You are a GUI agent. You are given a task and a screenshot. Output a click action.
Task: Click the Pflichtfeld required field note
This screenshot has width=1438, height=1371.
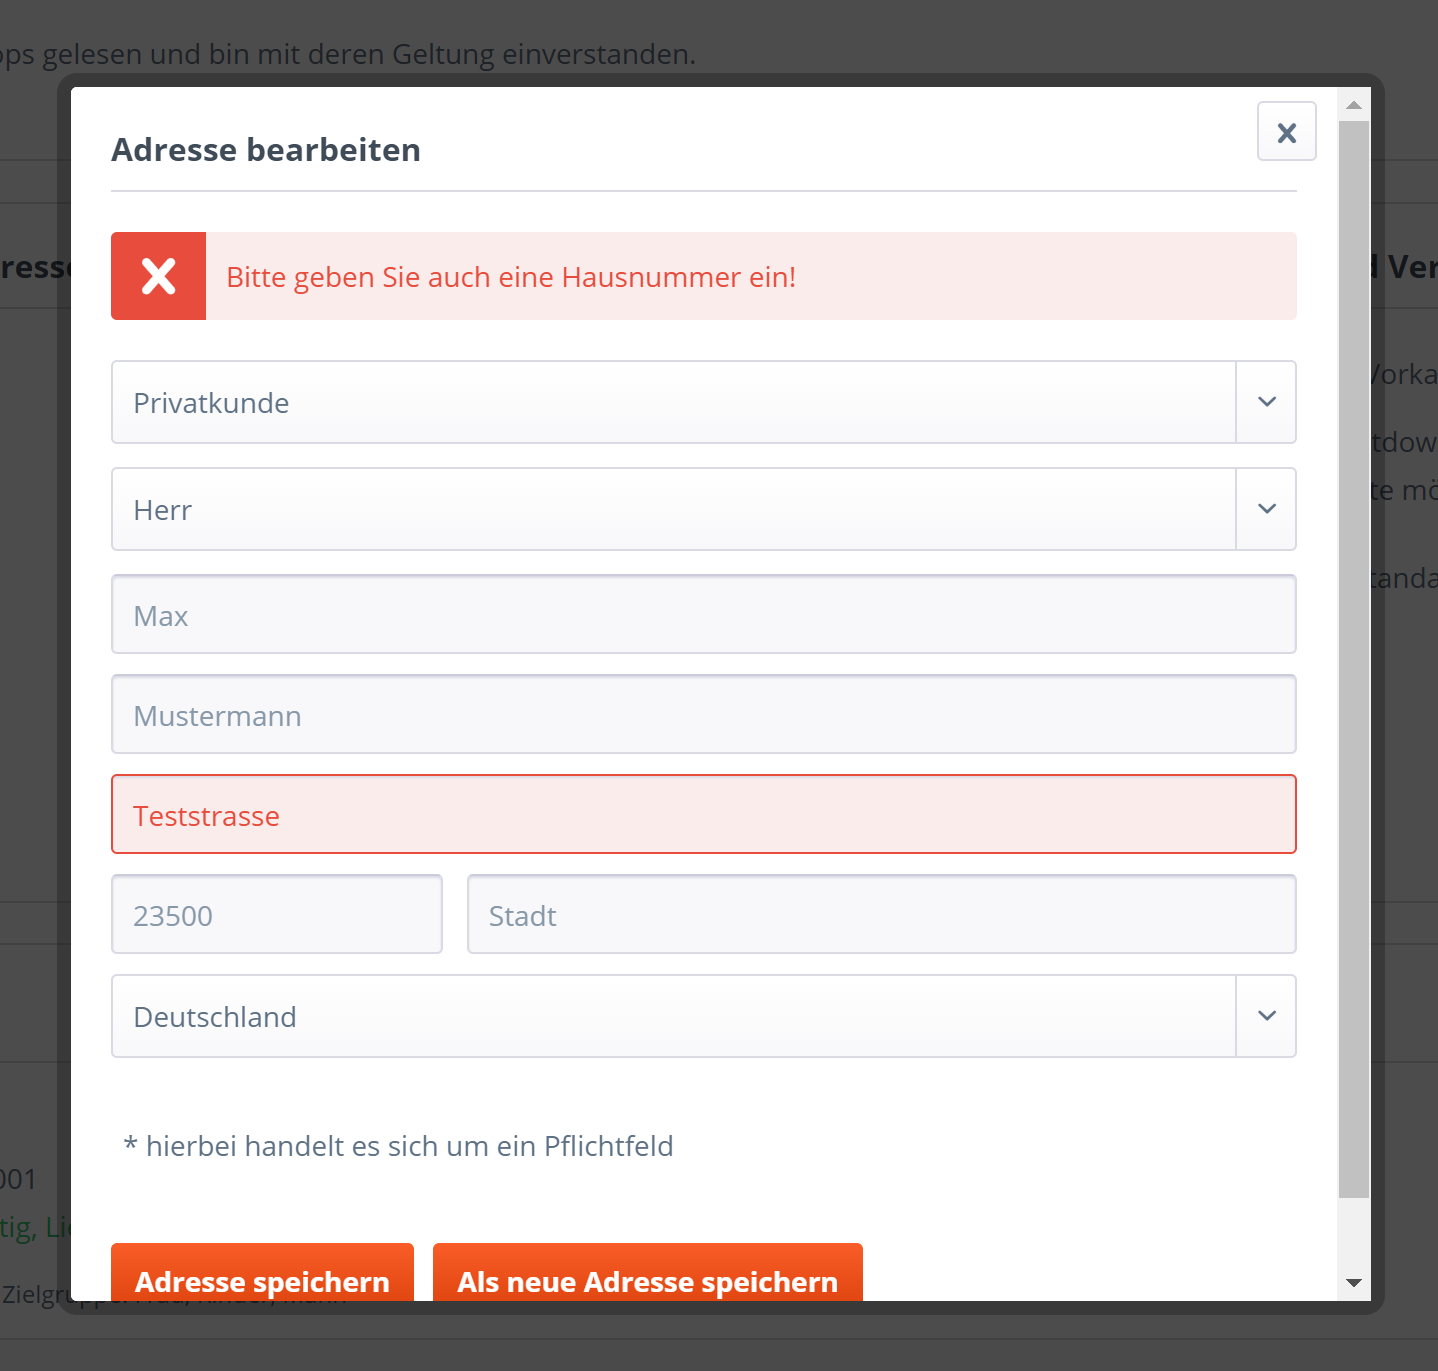398,1146
